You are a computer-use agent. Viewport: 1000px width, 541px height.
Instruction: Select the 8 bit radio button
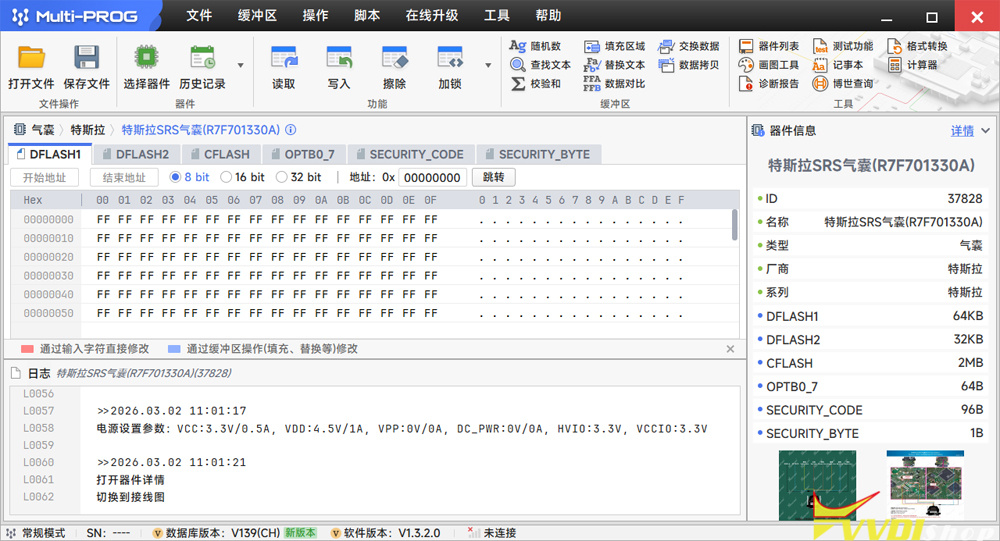[176, 177]
